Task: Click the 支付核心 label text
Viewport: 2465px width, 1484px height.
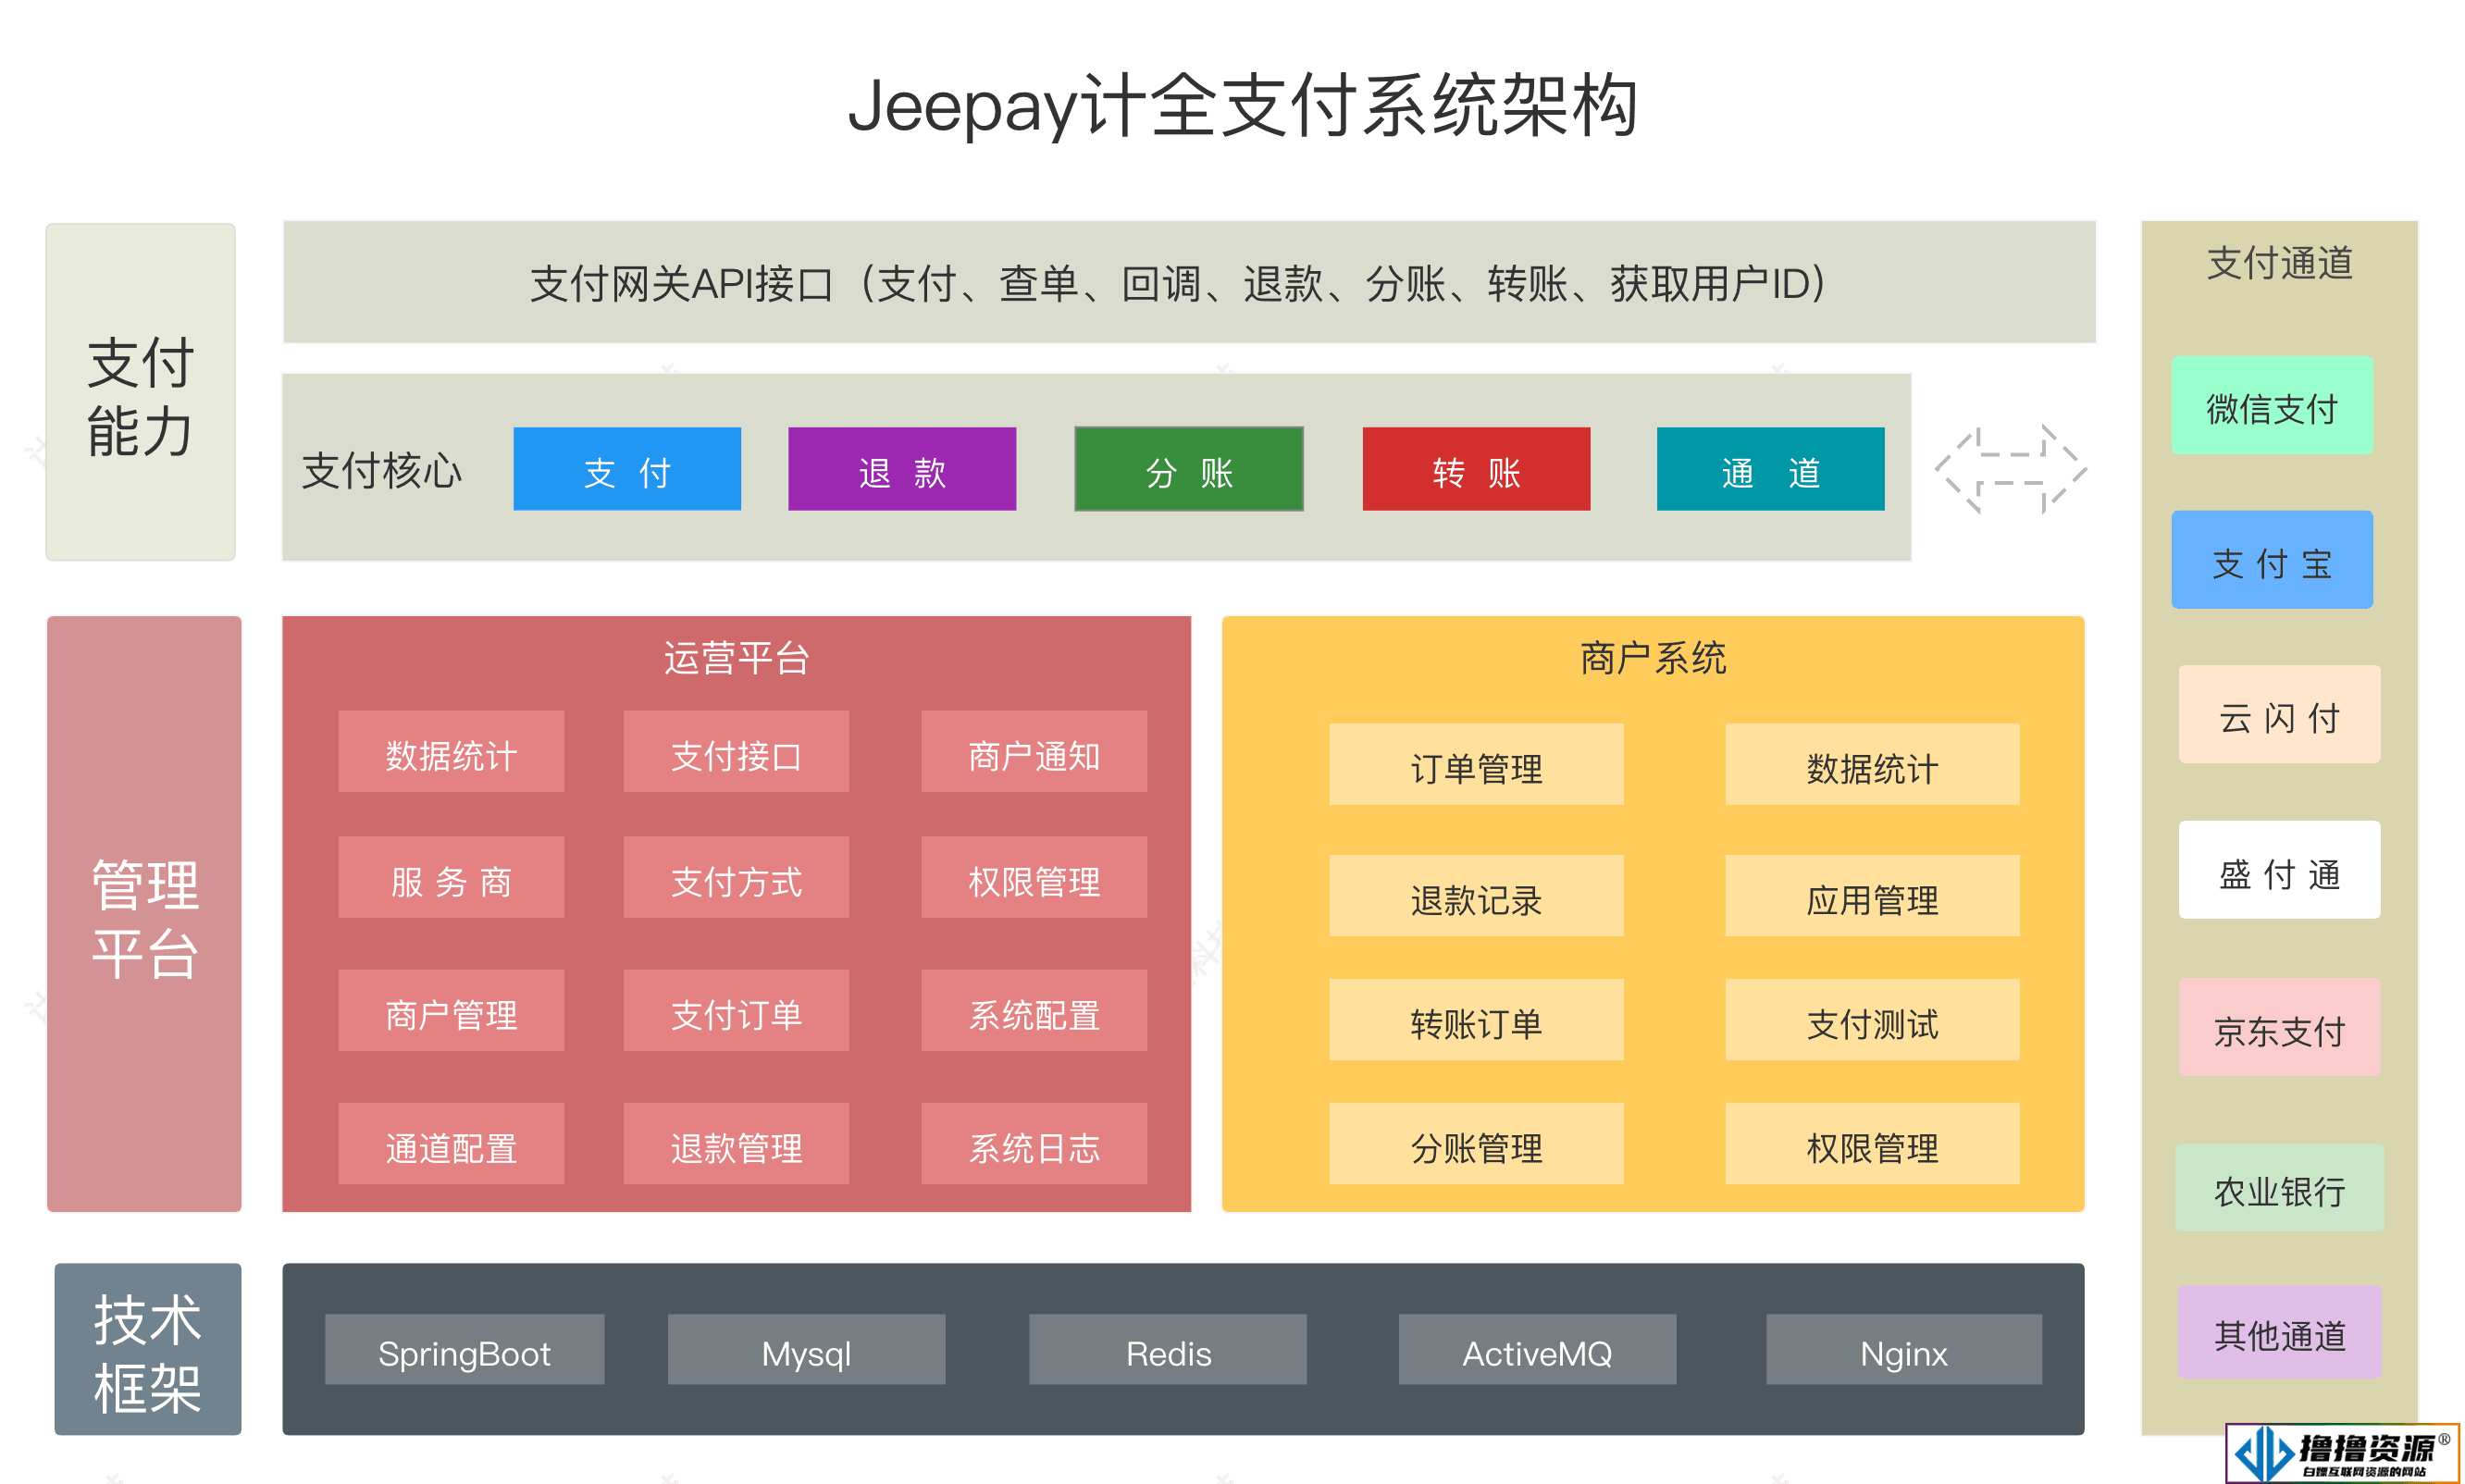Action: point(382,471)
